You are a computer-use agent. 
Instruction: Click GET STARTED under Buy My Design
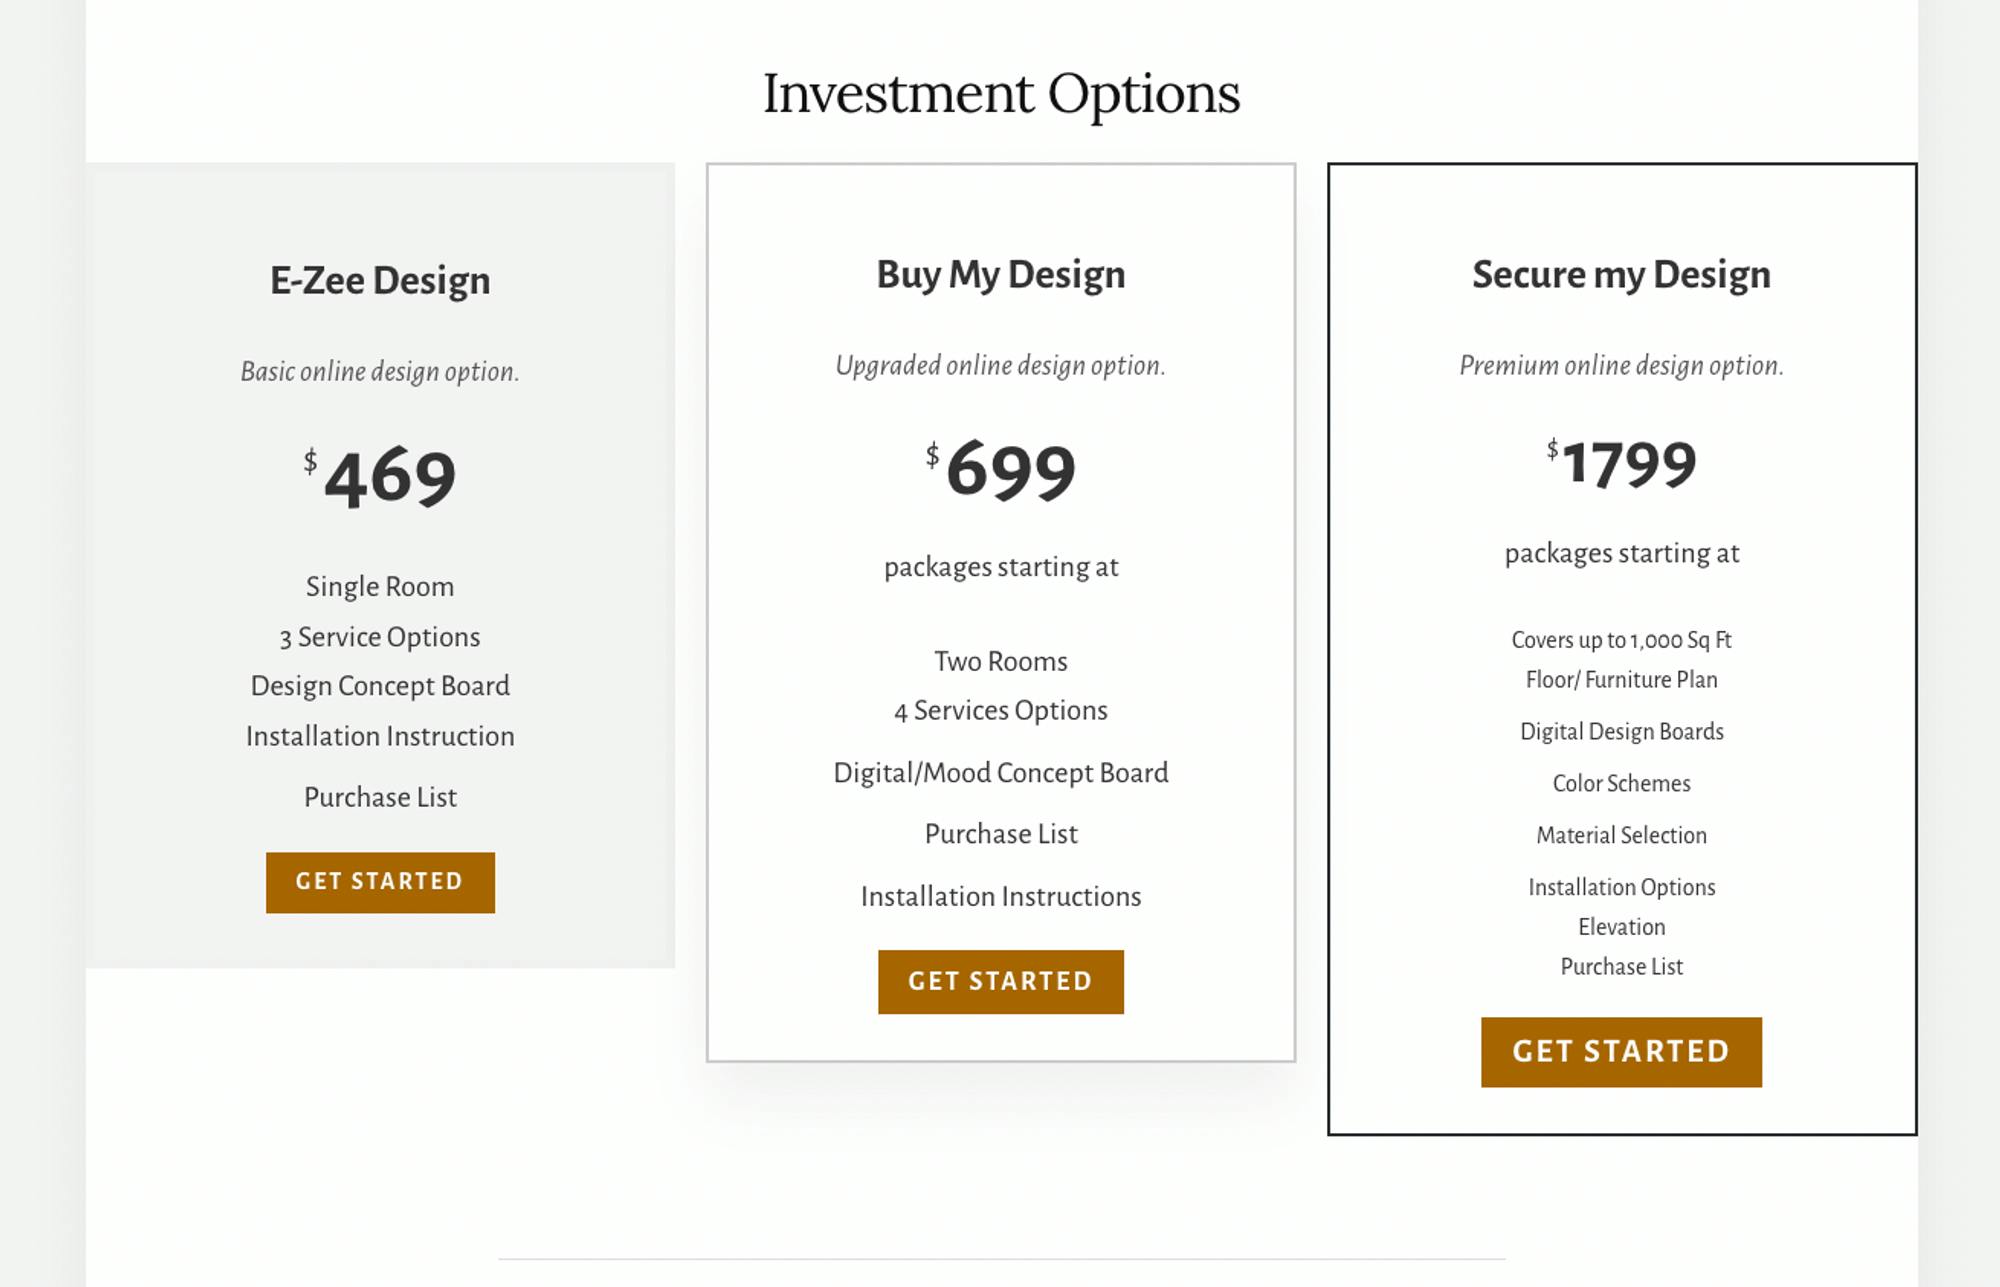(1001, 981)
